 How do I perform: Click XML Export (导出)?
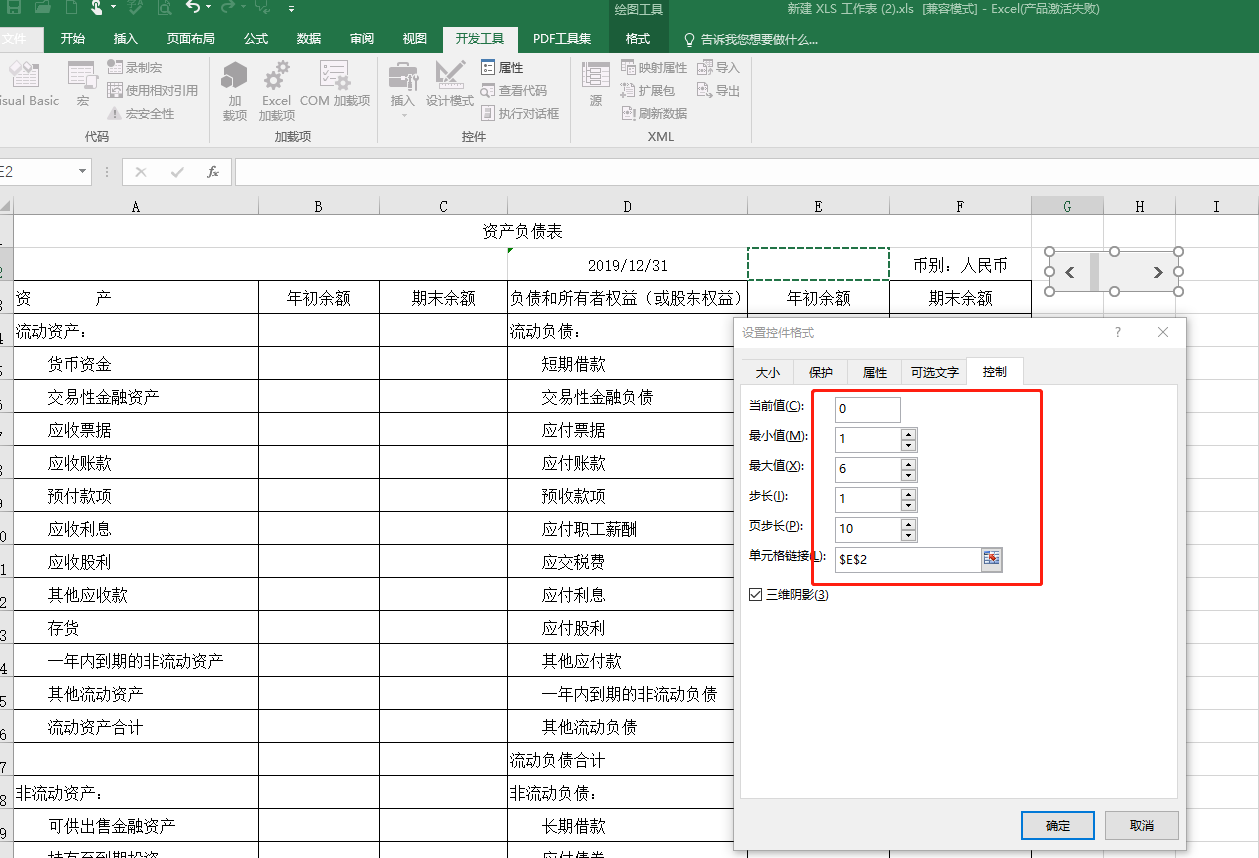coord(718,90)
